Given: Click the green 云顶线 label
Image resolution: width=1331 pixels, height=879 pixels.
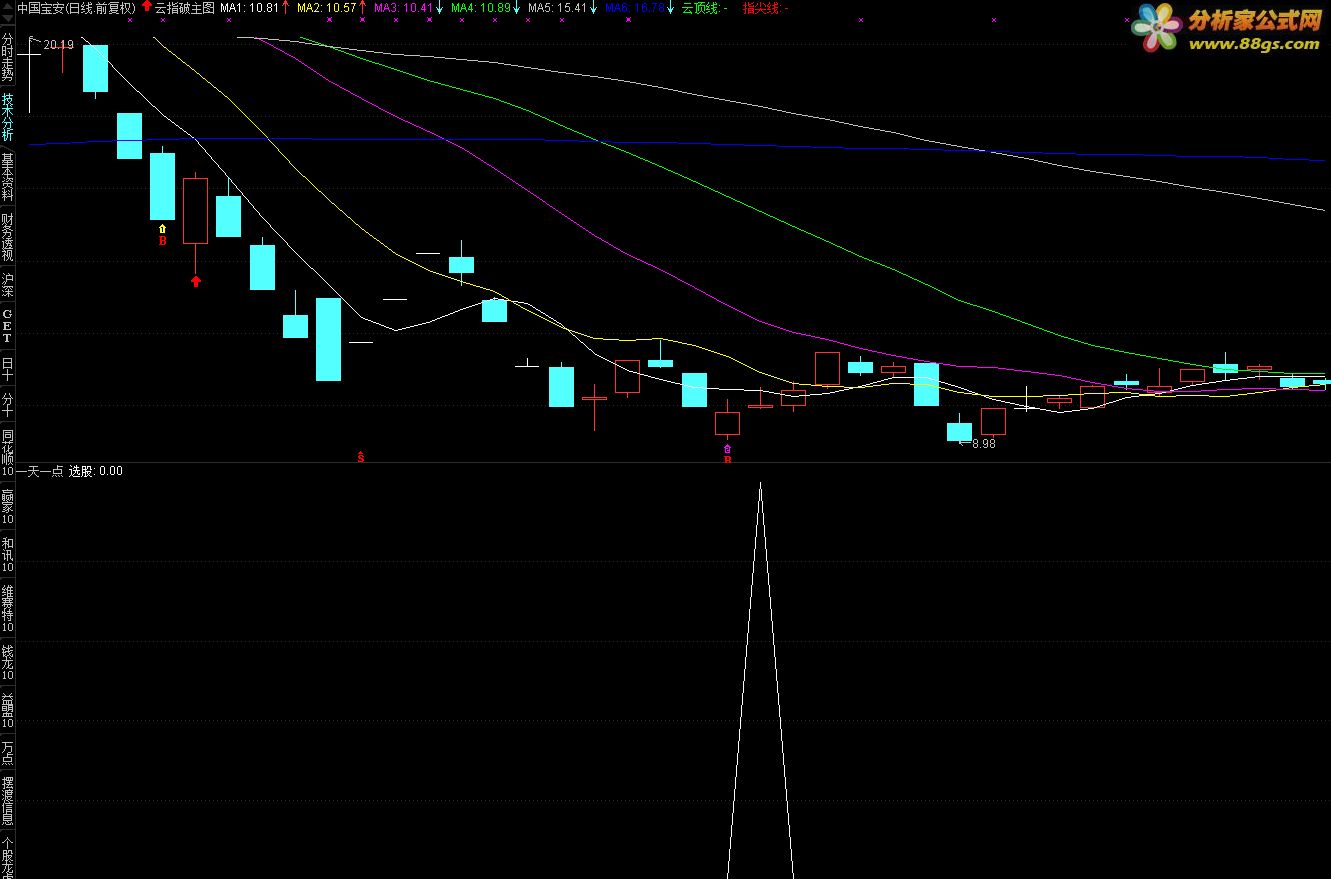Looking at the screenshot, I should (704, 7).
